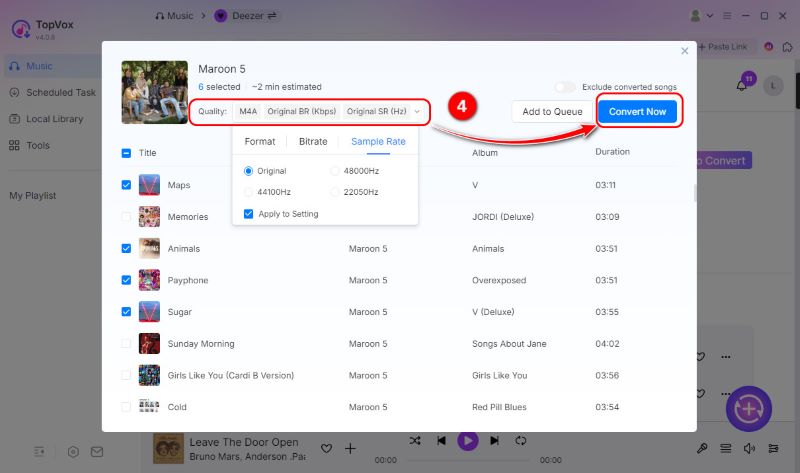Click the M4A format tag
Image resolution: width=800 pixels, height=473 pixels.
248,111
